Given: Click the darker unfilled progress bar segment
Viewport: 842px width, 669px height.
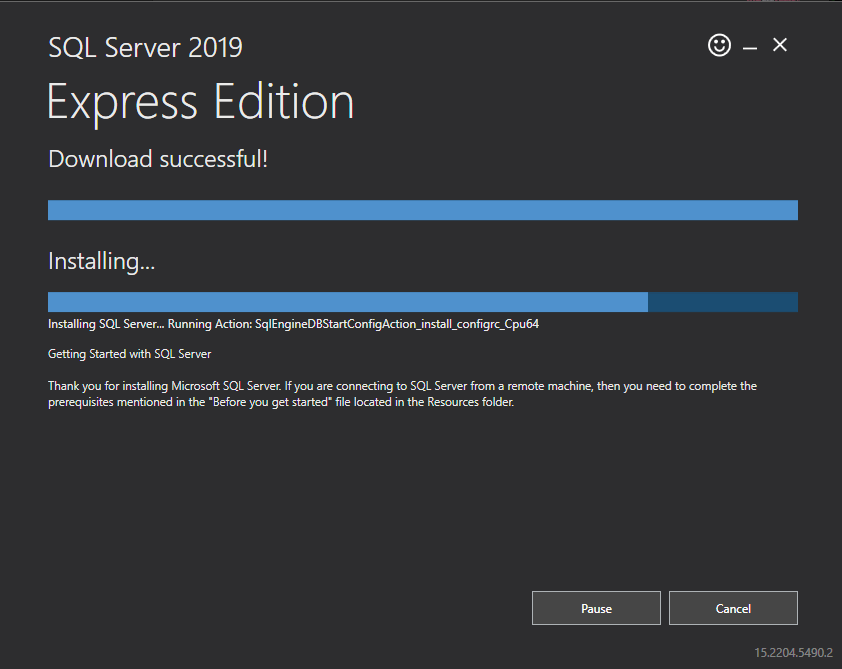Looking at the screenshot, I should pyautogui.click(x=723, y=300).
